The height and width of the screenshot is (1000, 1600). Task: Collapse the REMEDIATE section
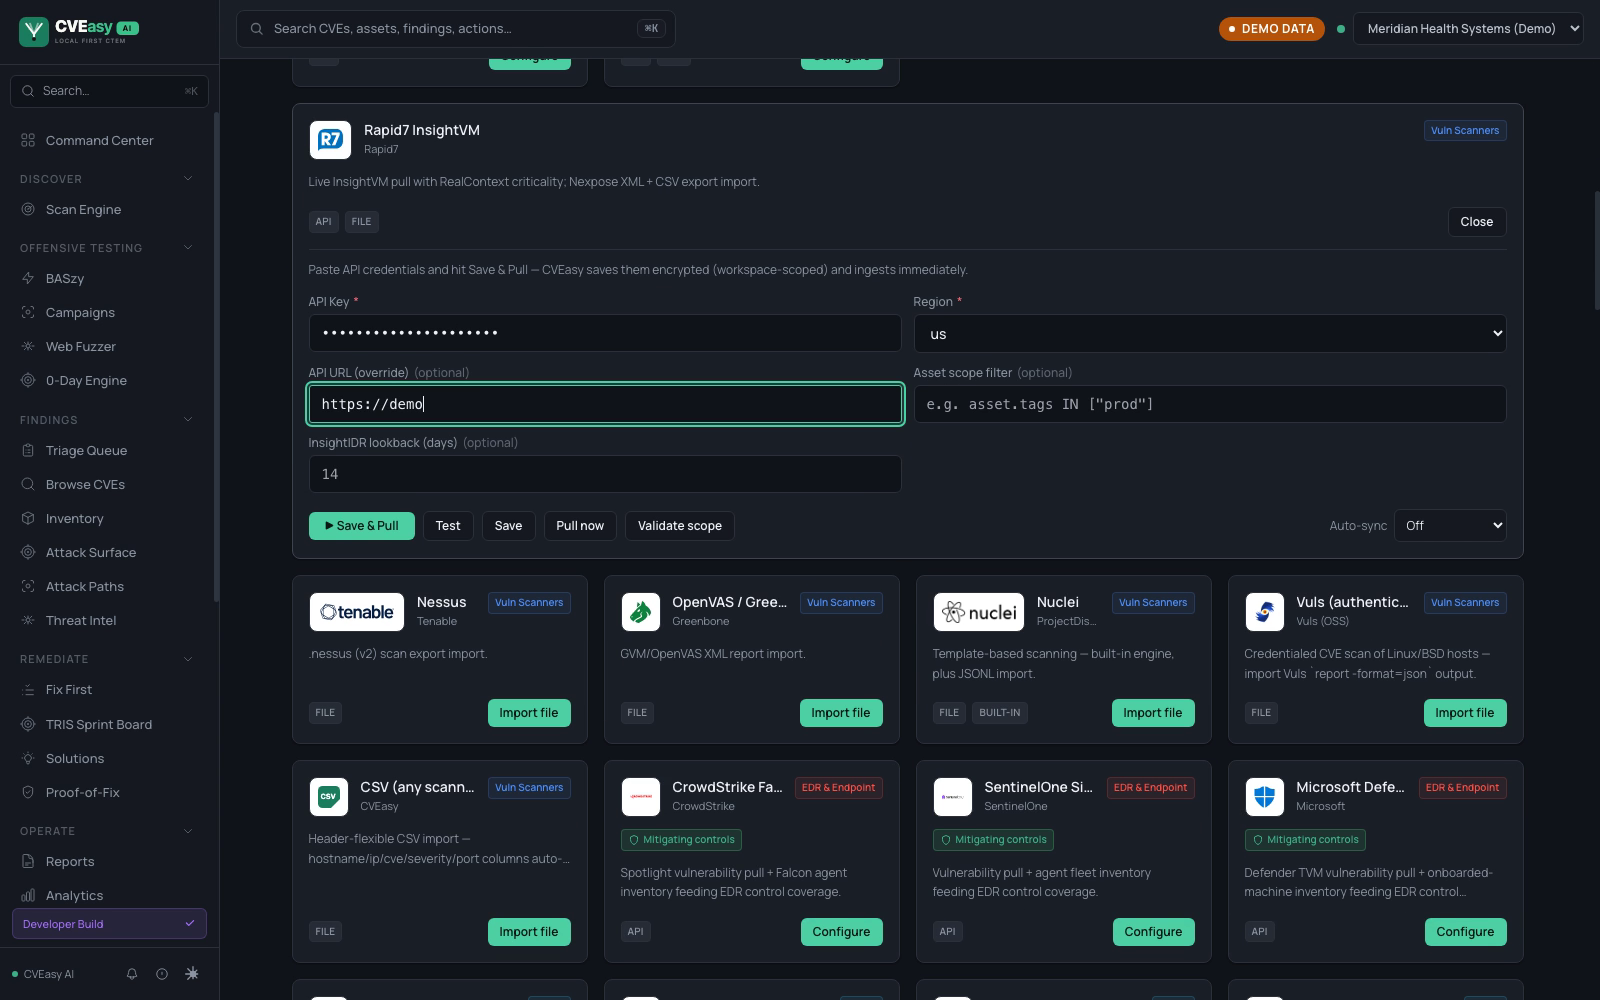pyautogui.click(x=188, y=659)
